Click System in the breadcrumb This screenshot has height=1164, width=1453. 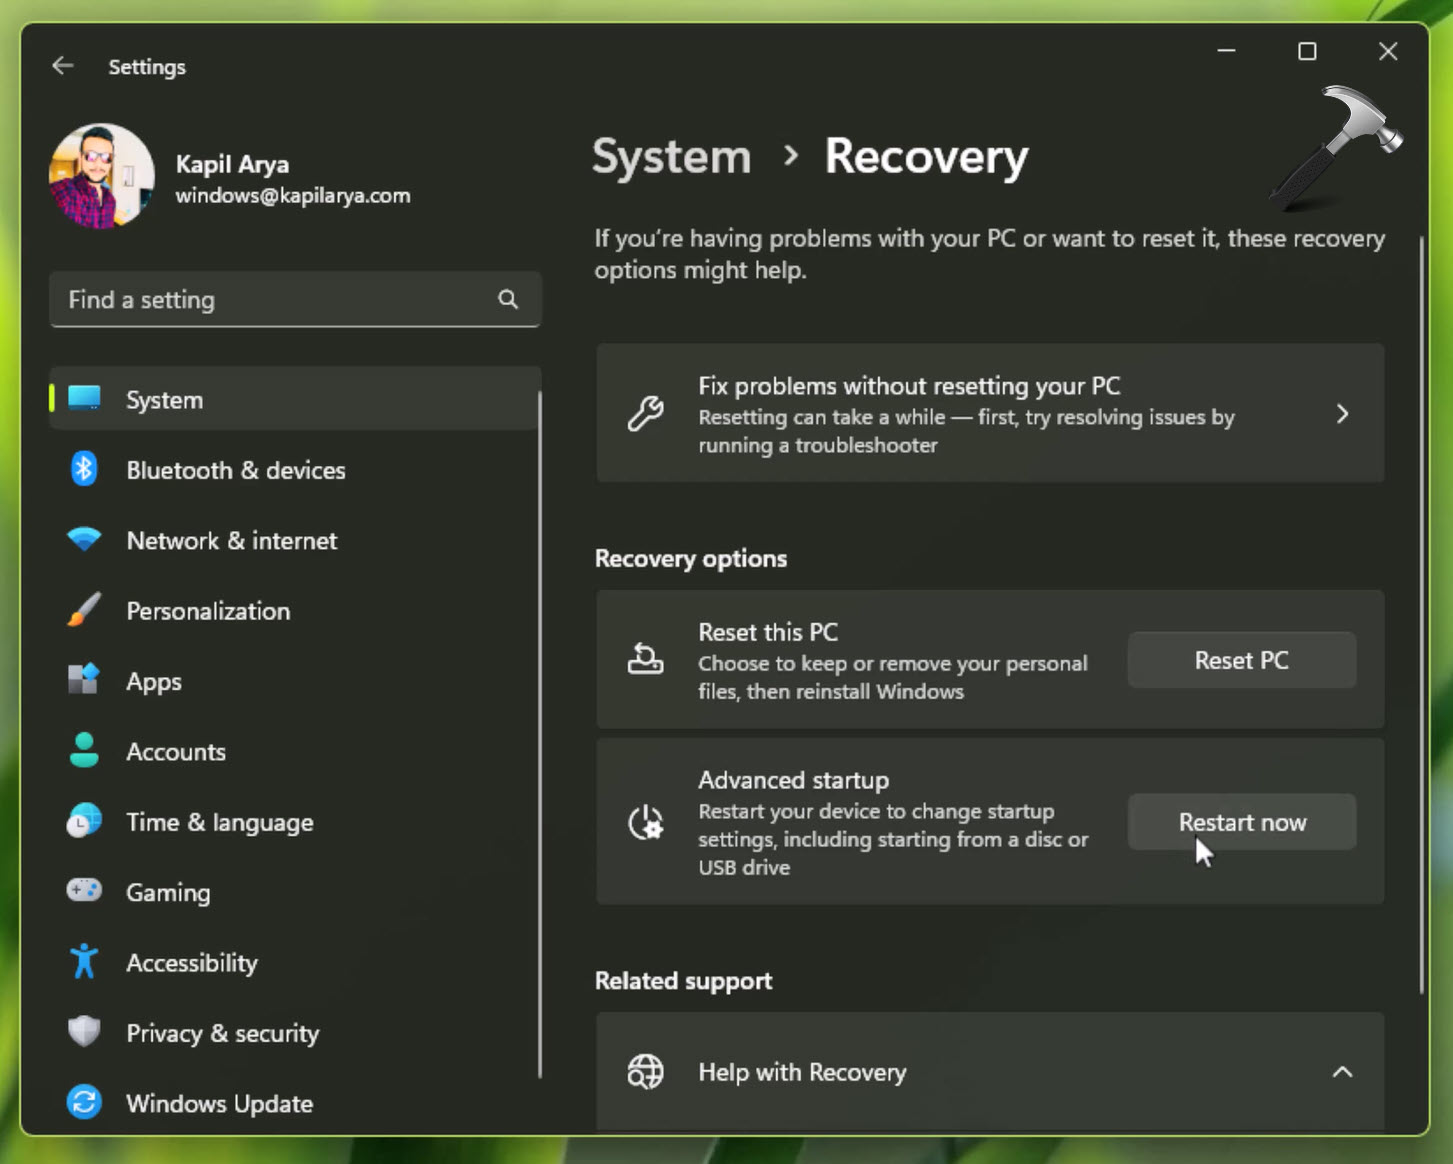coord(671,157)
